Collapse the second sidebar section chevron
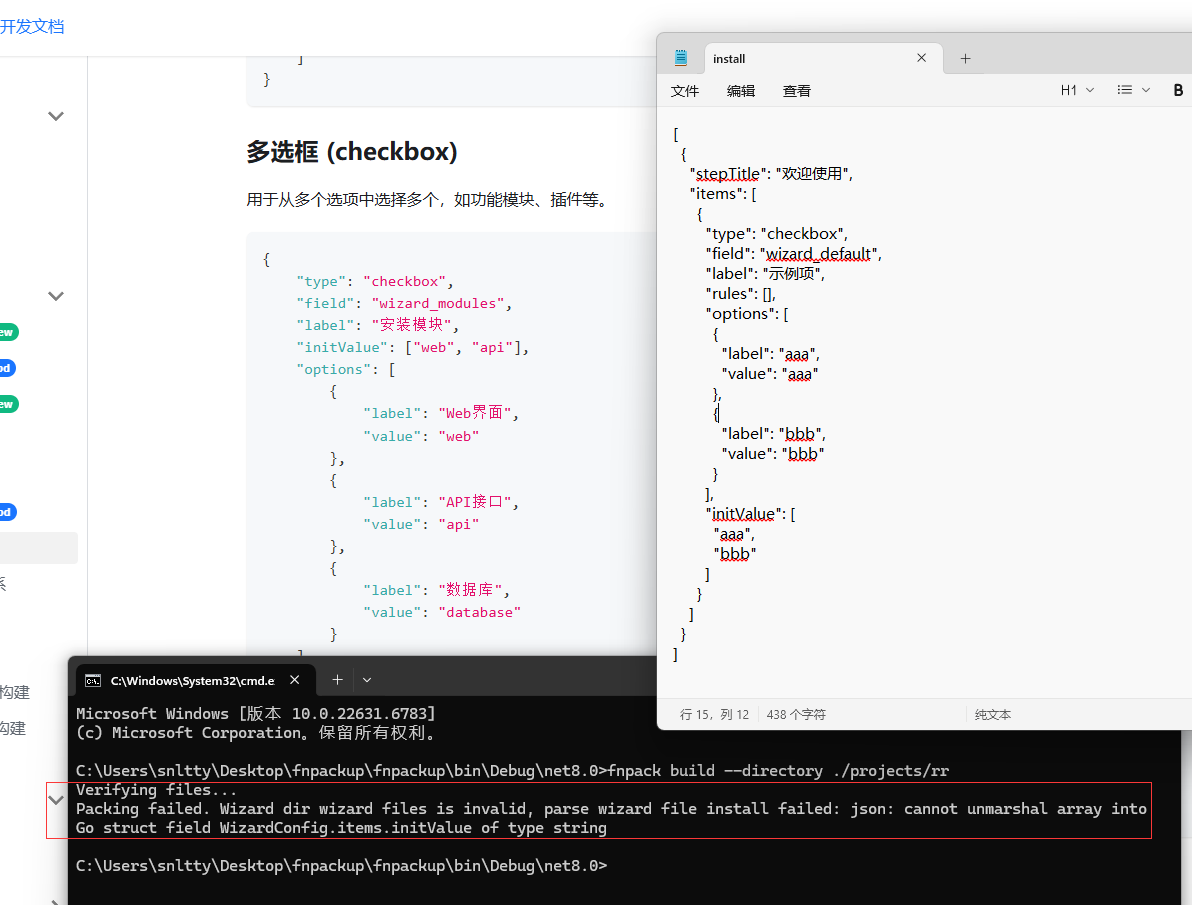Image resolution: width=1192 pixels, height=905 pixels. [x=56, y=296]
